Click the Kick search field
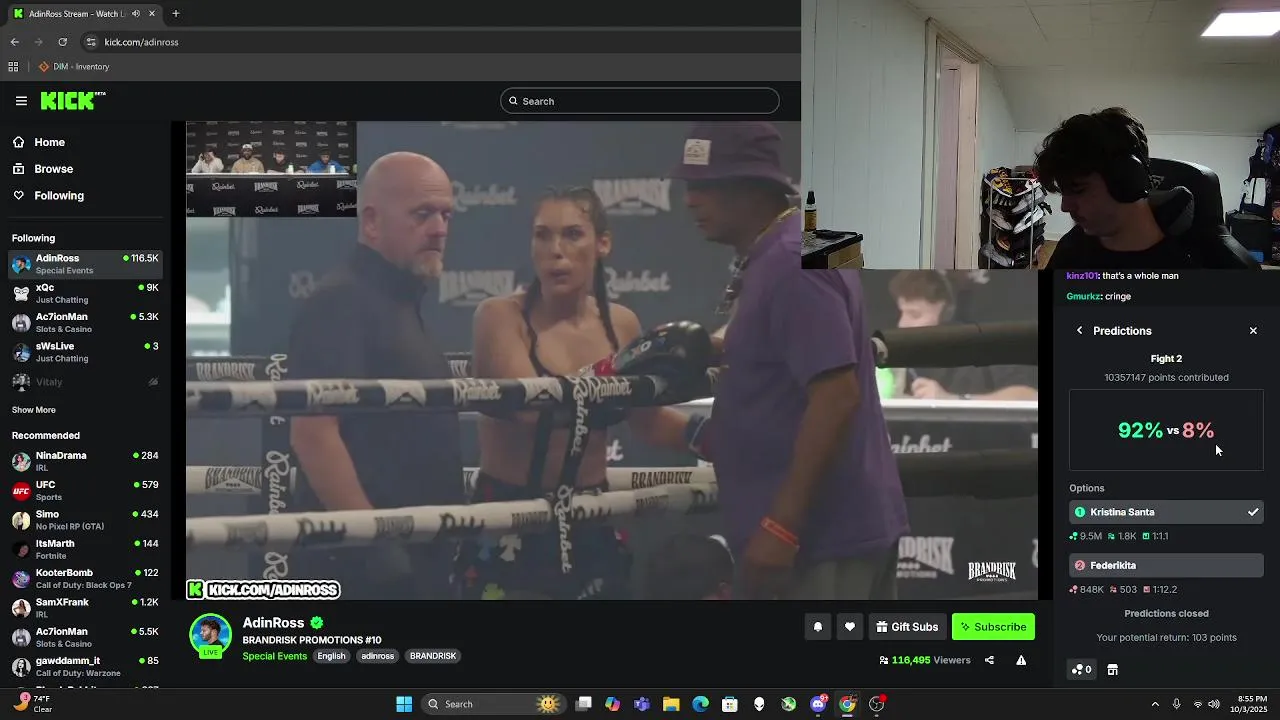1280x720 pixels. [640, 101]
